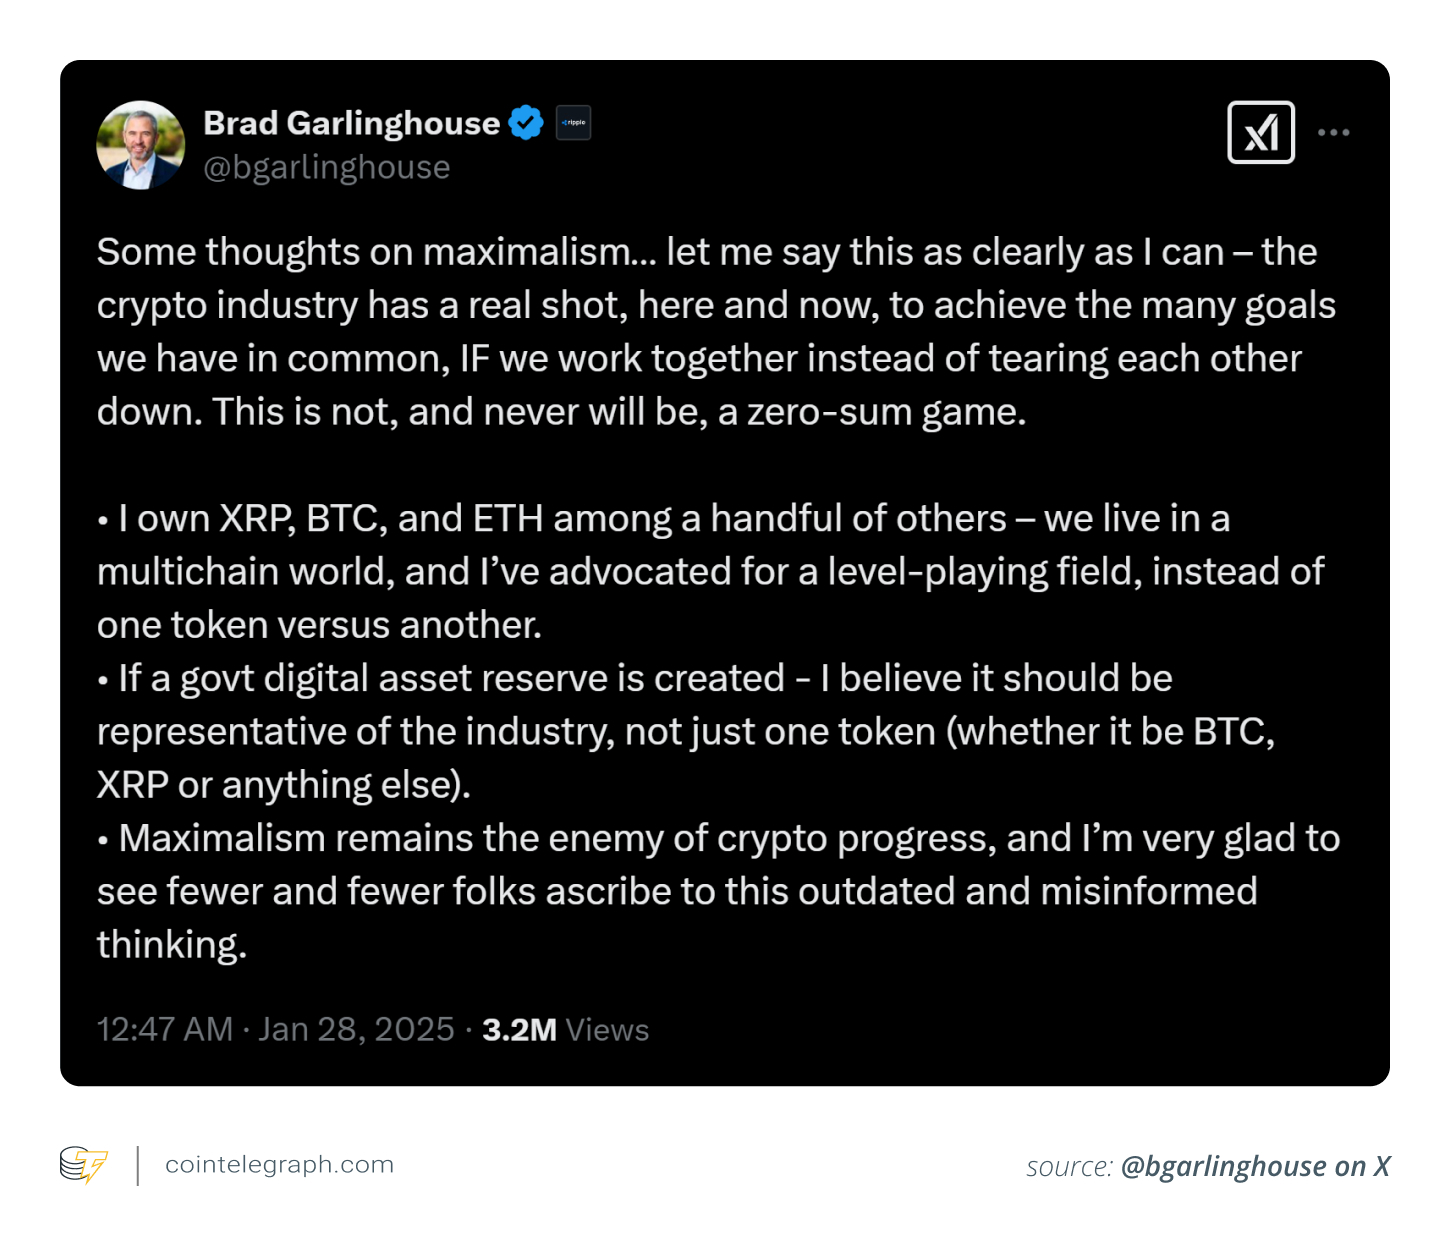This screenshot has height=1246, width=1450.
Task: Expand details from the X logo button
Action: 1261,131
